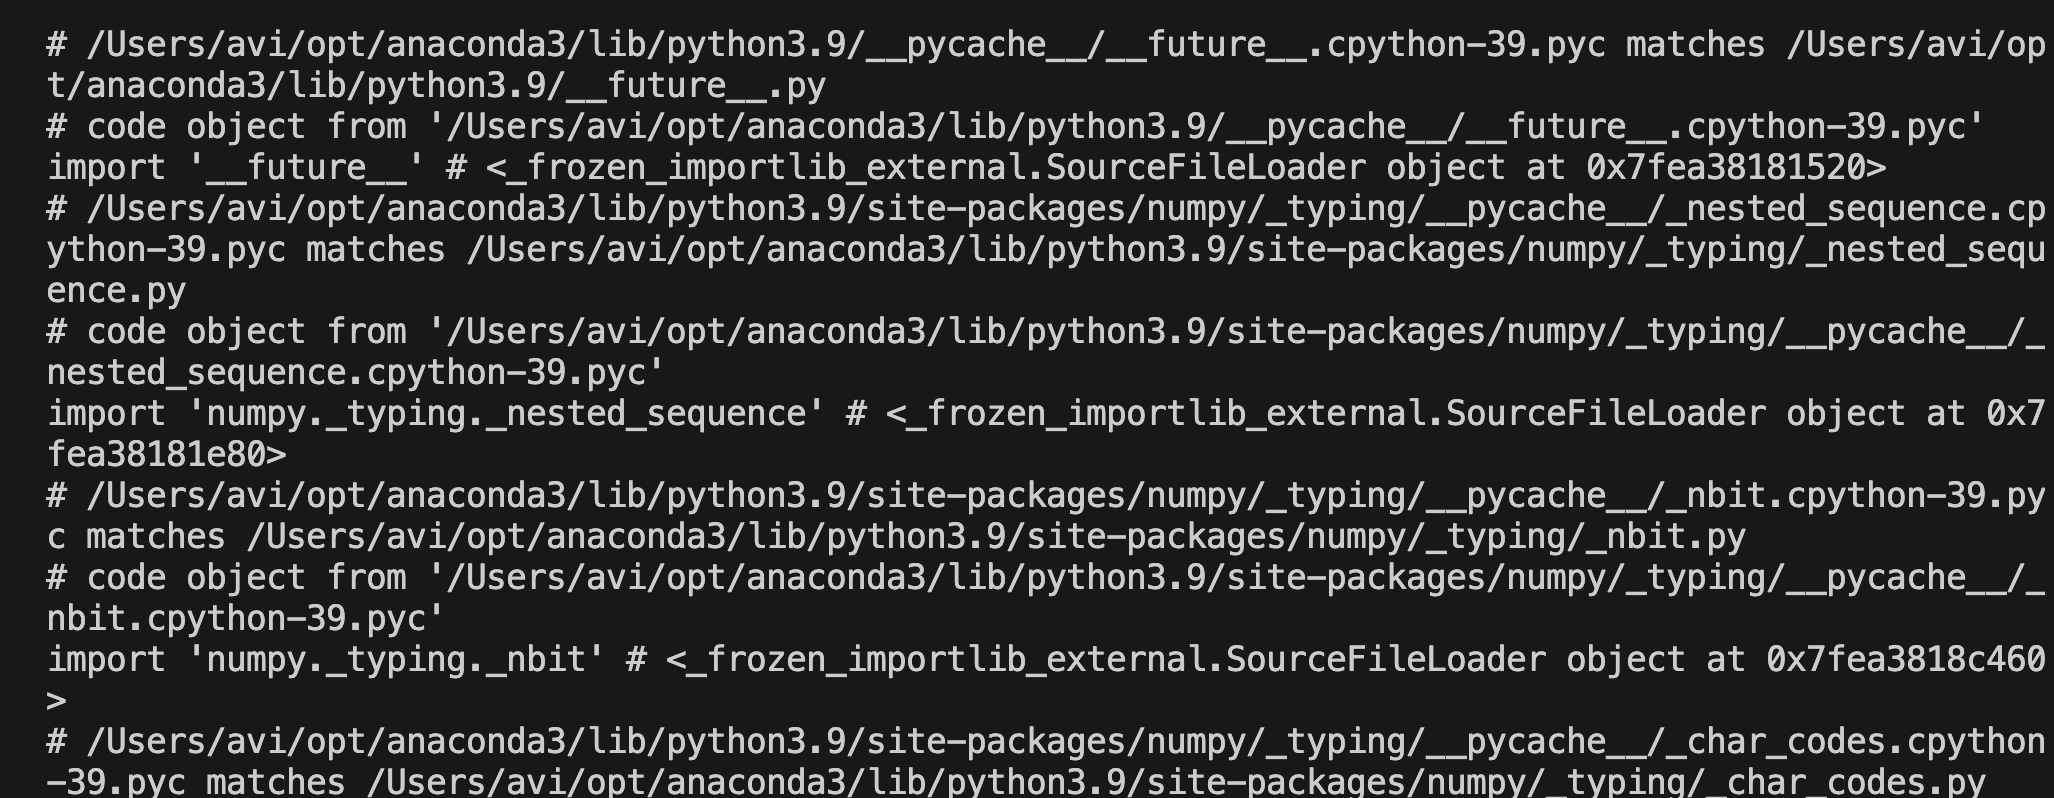Image resolution: width=2054 pixels, height=798 pixels.
Task: Click the lone '>' character line
Action: click(x=57, y=701)
